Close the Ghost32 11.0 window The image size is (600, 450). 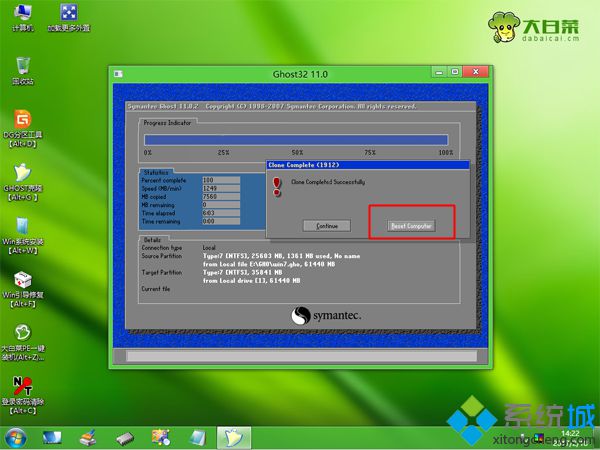(475, 72)
